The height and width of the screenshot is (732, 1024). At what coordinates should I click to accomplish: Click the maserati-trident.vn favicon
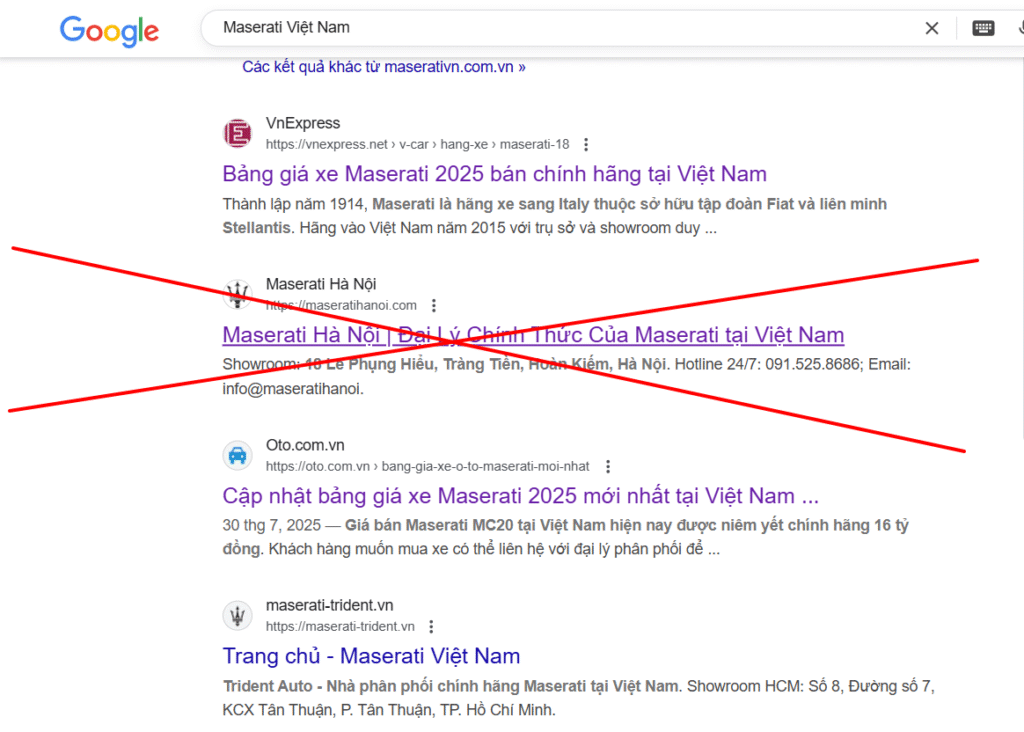pos(237,616)
